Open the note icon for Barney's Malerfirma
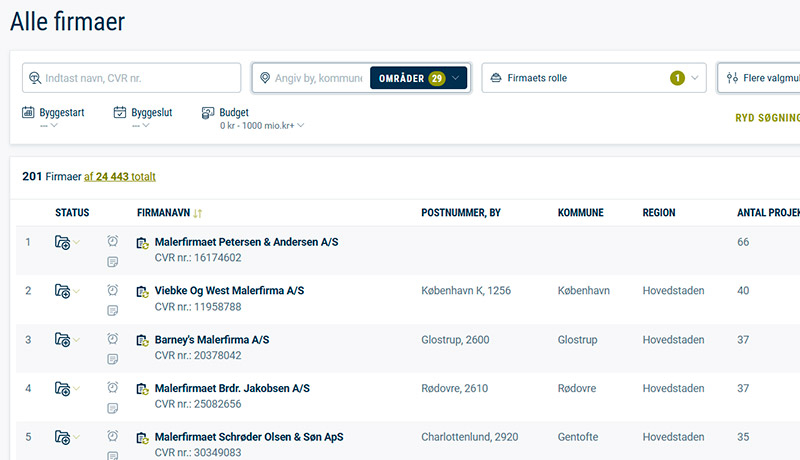 pos(113,358)
